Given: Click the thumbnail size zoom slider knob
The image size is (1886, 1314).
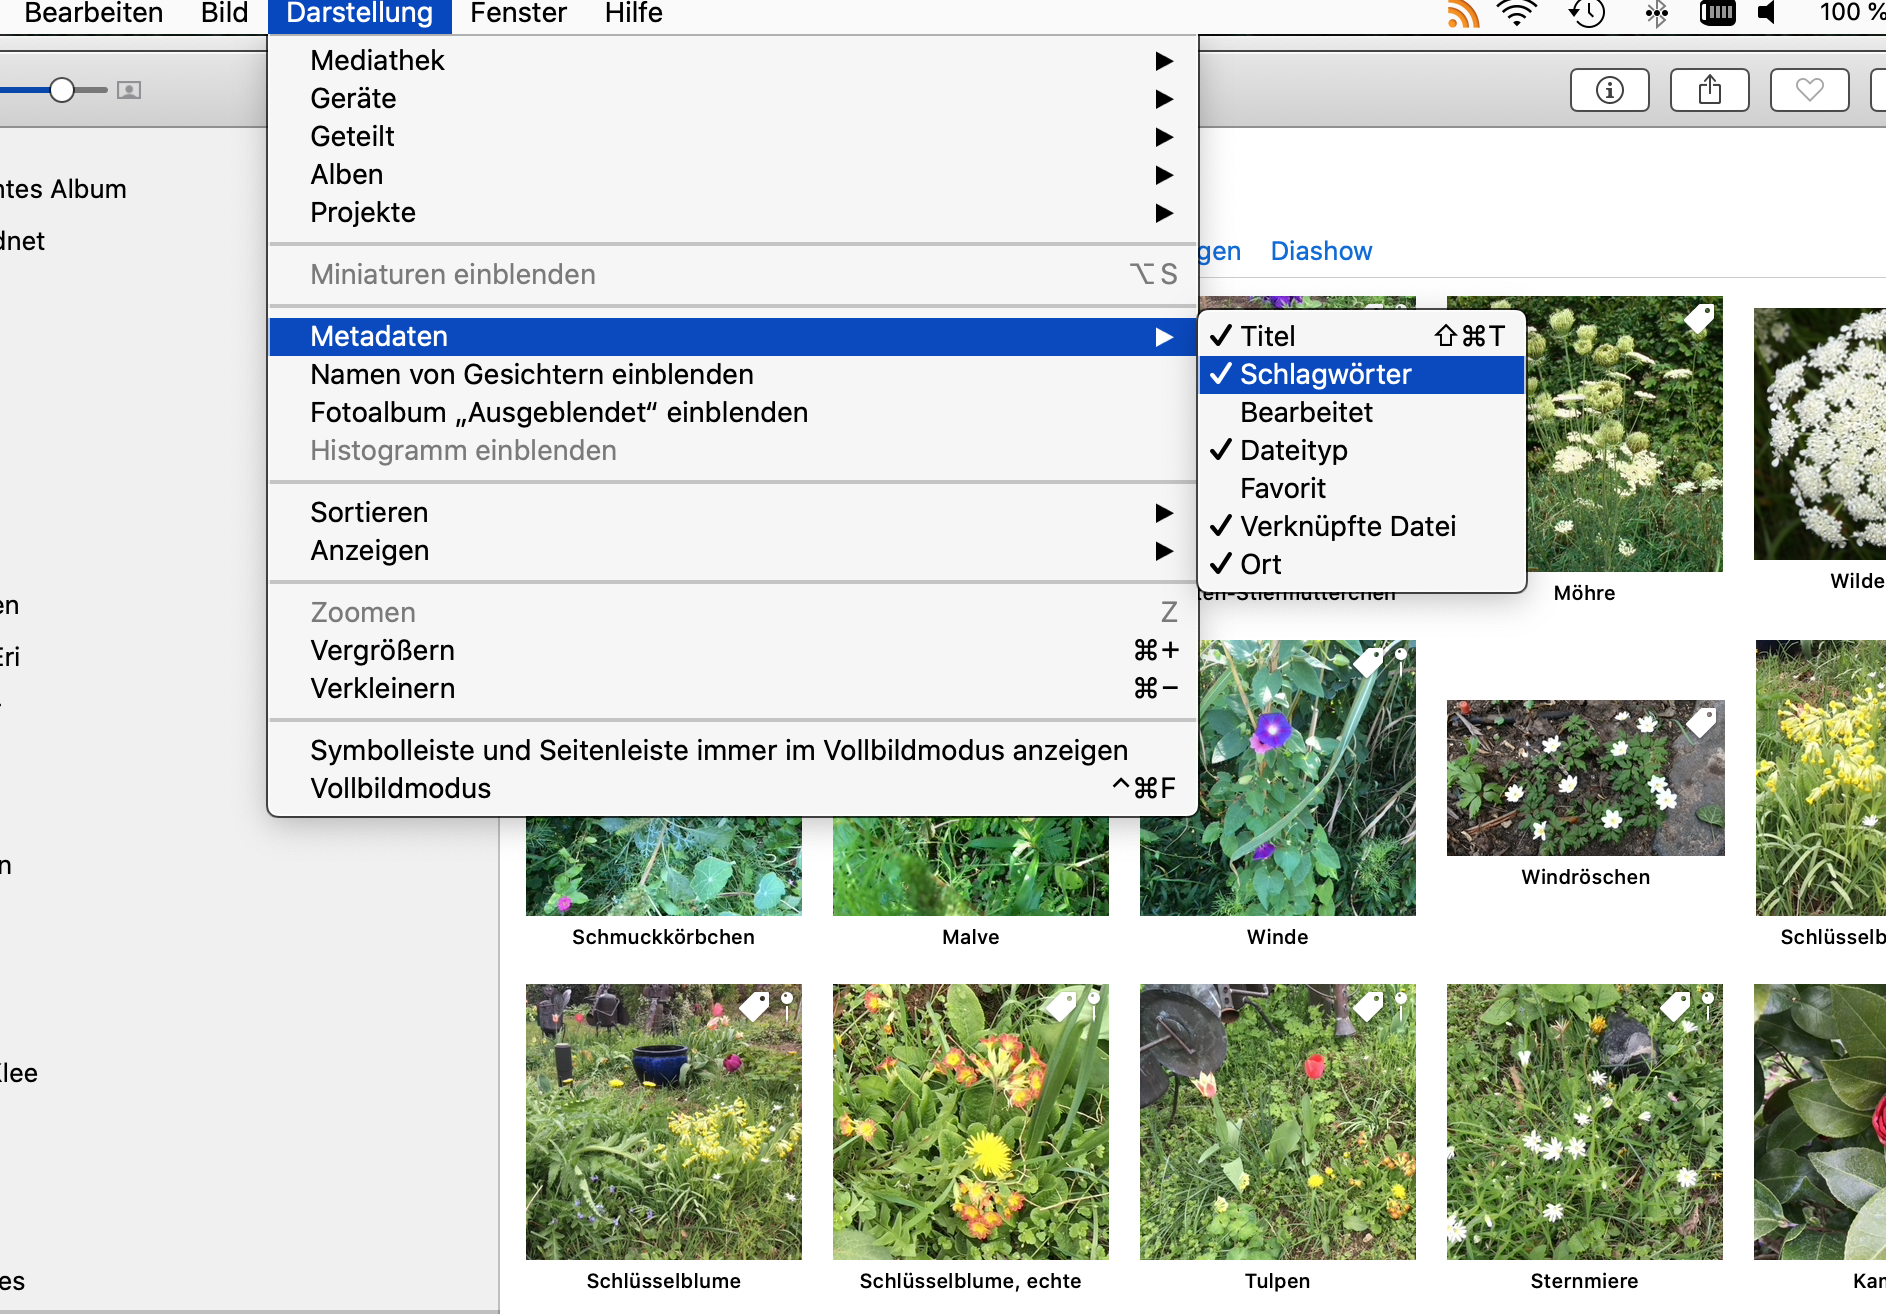Looking at the screenshot, I should tap(62, 90).
